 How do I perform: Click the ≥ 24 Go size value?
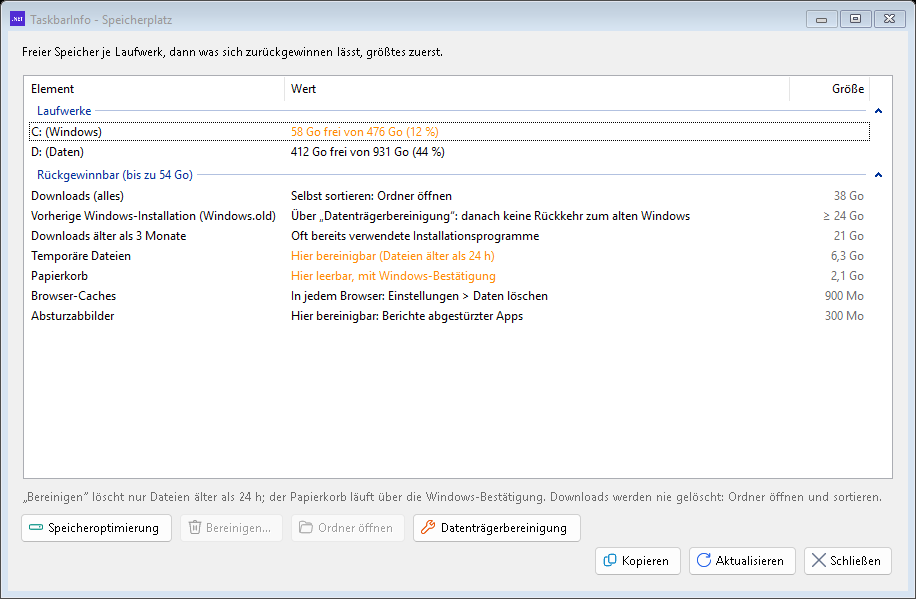click(844, 216)
